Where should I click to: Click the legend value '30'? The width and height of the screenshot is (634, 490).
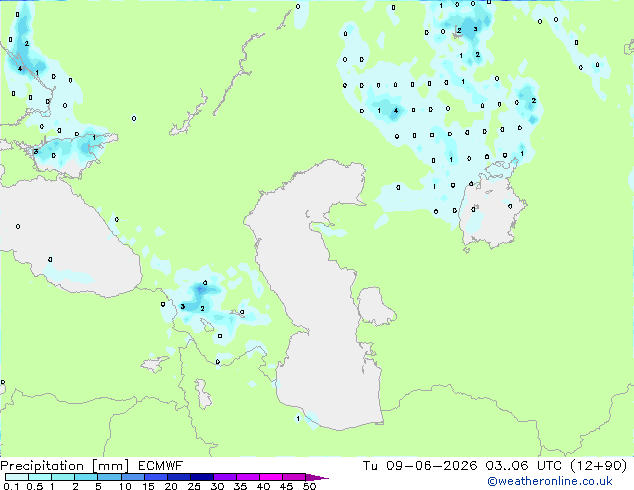click(217, 486)
